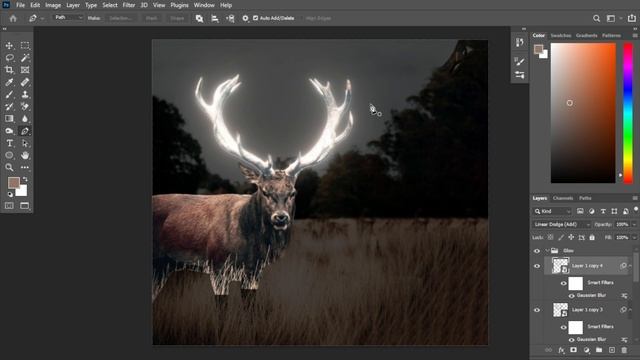This screenshot has height=360, width=640.
Task: Open the Image menu
Action: click(53, 5)
